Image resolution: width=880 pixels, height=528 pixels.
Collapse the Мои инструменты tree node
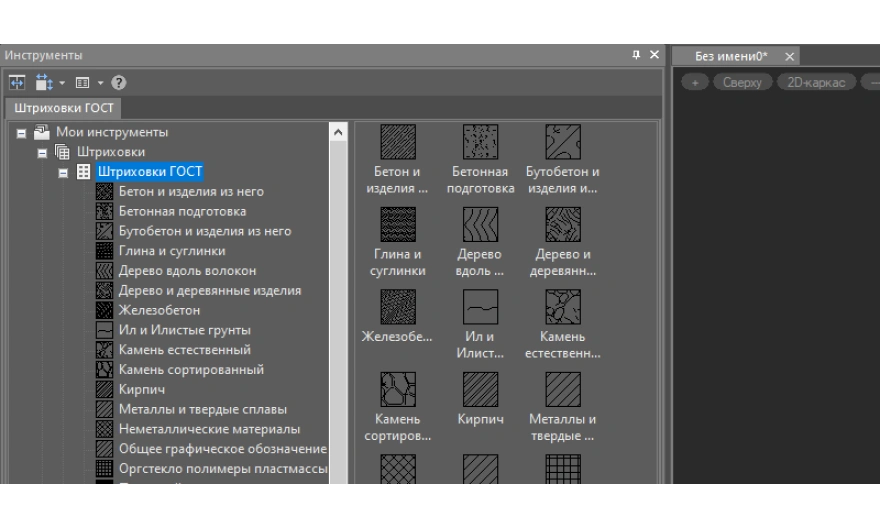coord(21,132)
